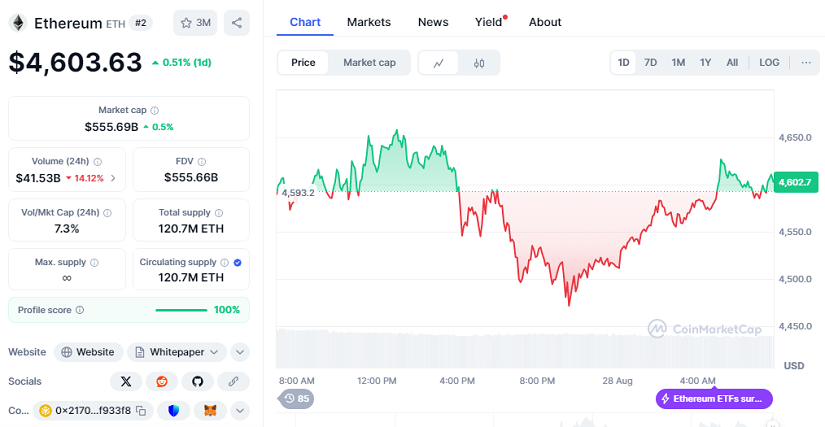
Task: Open the Ethereum ETFs news marker
Action: click(x=714, y=398)
